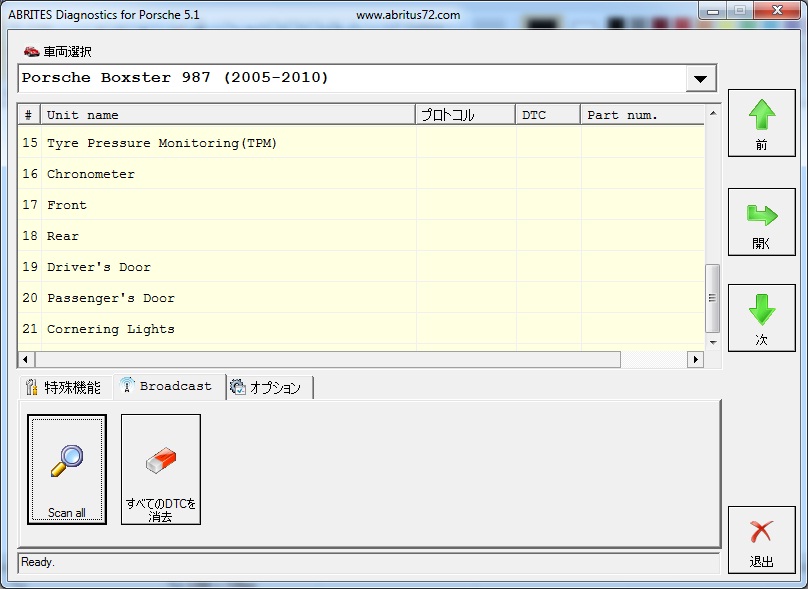808x589 pixels.
Task: Click the プロトコル column header
Action: [465, 115]
